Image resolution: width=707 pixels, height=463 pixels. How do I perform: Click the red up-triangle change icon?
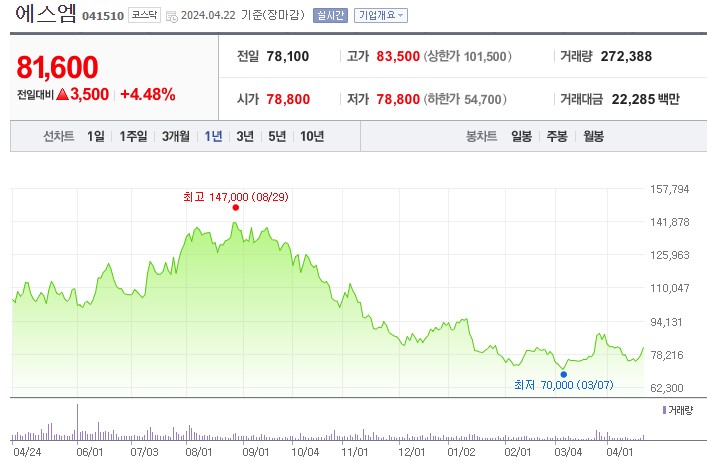click(x=63, y=94)
